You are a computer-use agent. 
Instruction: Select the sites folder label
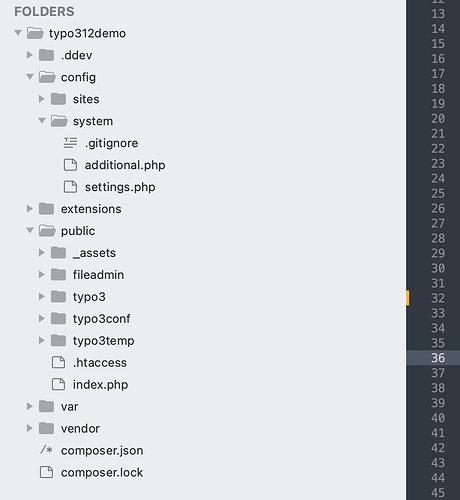[x=86, y=99]
